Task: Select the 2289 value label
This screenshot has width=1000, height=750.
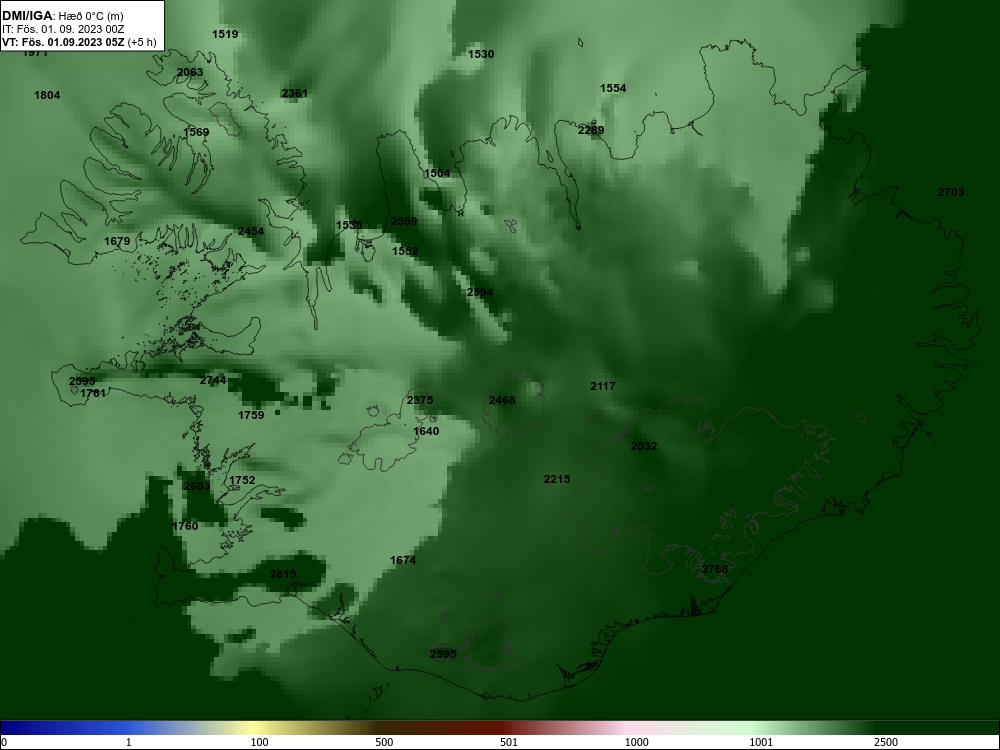Action: [591, 130]
